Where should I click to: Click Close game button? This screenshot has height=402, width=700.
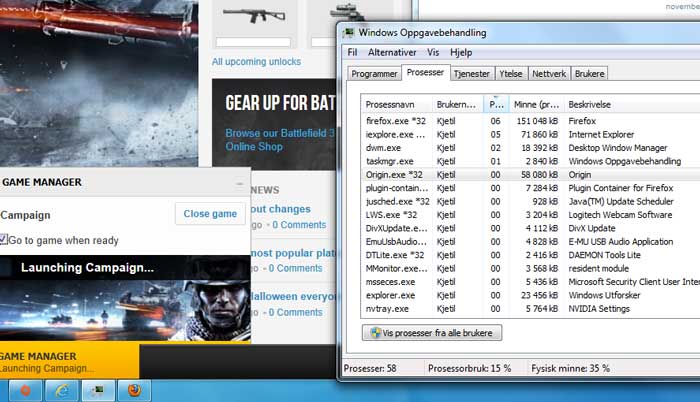point(210,214)
